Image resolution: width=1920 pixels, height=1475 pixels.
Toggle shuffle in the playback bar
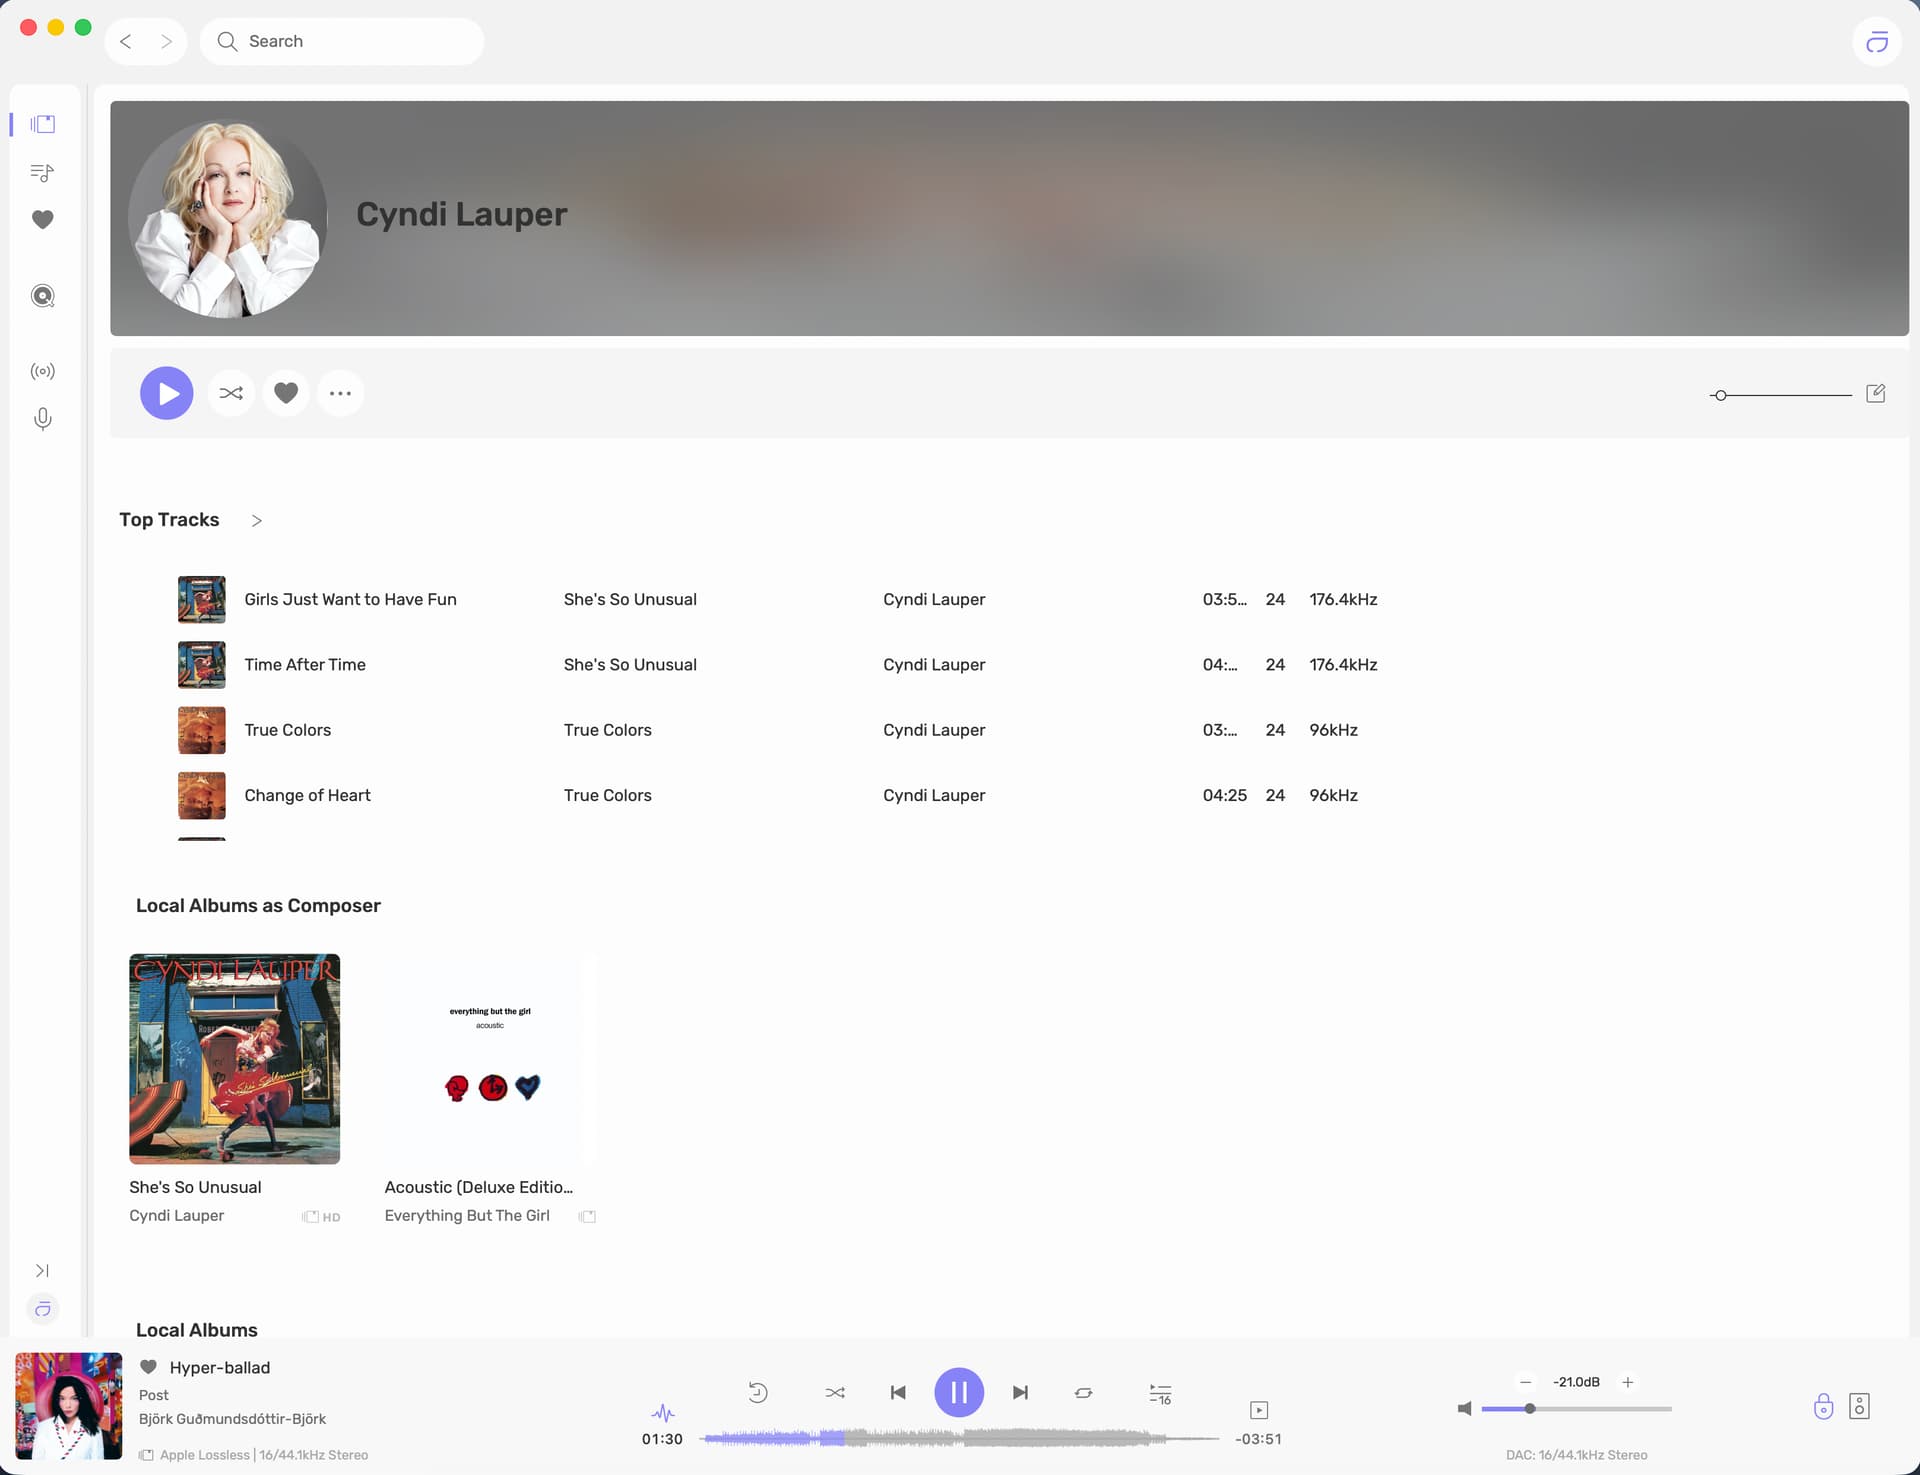tap(835, 1392)
